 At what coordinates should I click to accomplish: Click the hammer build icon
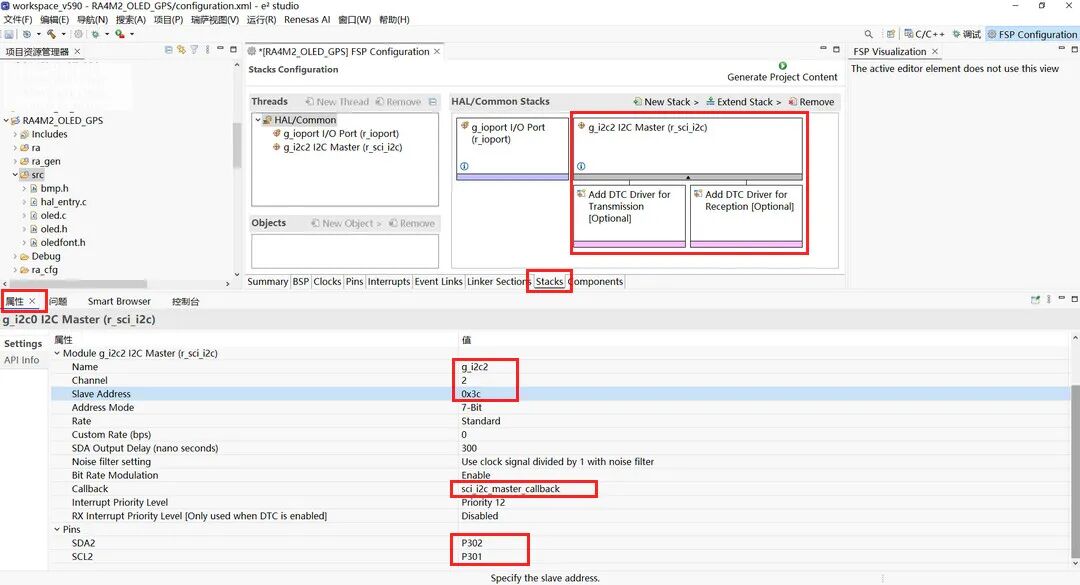52,34
